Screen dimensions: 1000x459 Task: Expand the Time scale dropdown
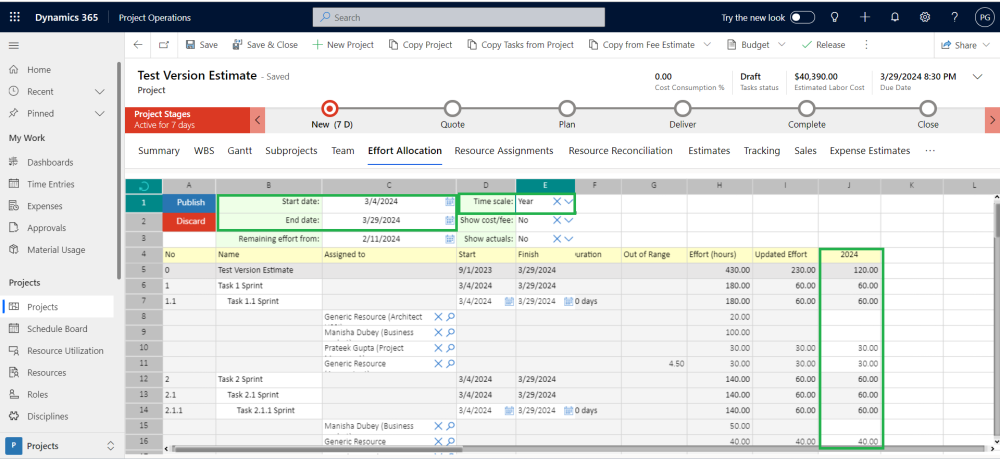tap(569, 202)
